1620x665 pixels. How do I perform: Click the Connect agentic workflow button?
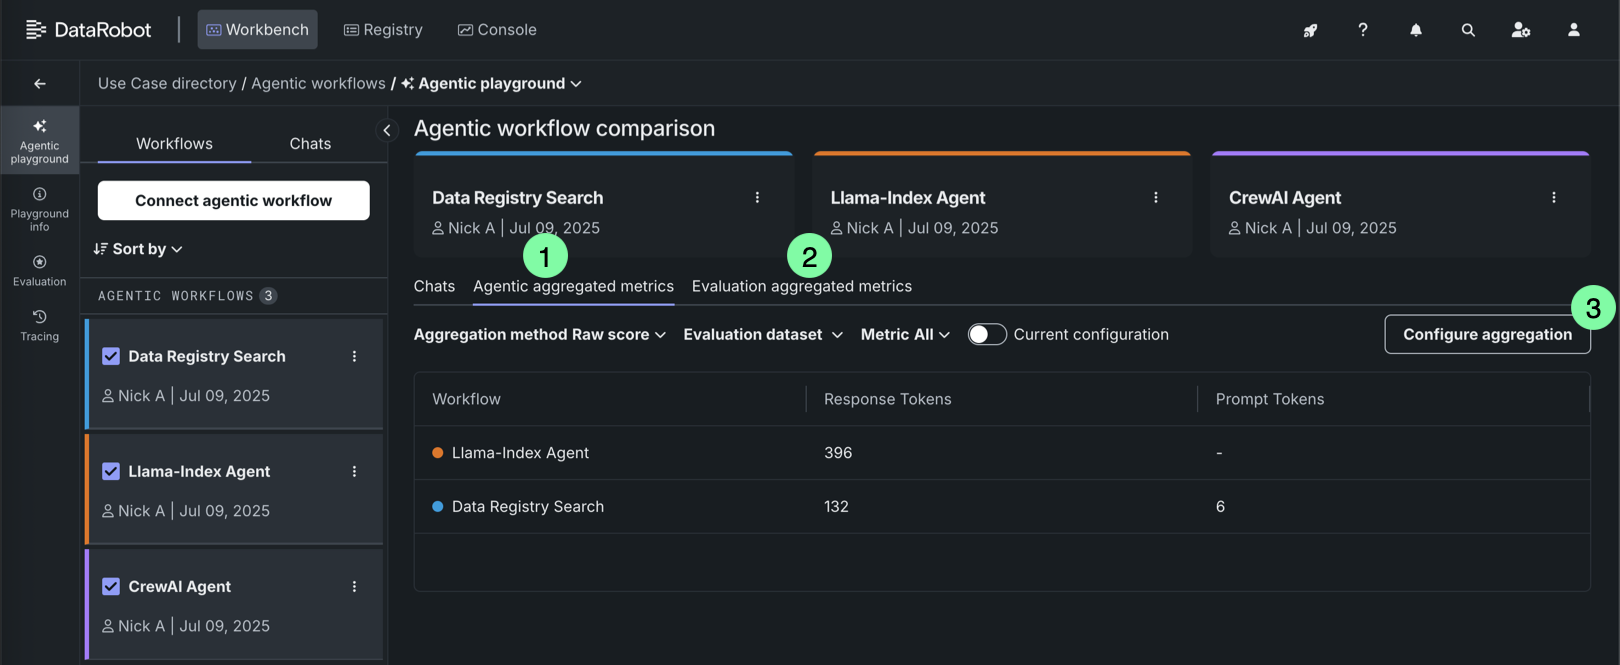[x=233, y=201]
